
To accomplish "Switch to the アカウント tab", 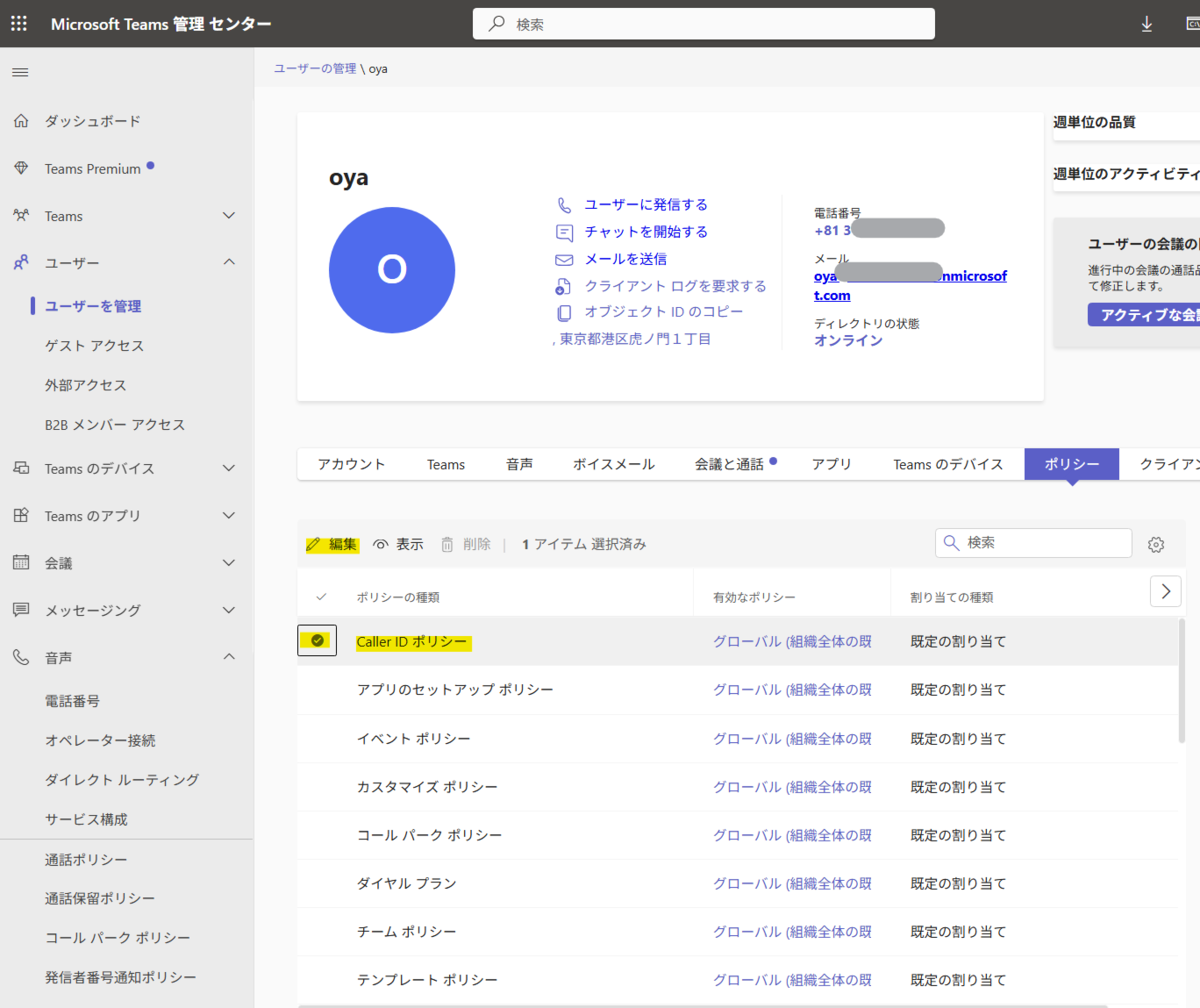I will (x=351, y=464).
